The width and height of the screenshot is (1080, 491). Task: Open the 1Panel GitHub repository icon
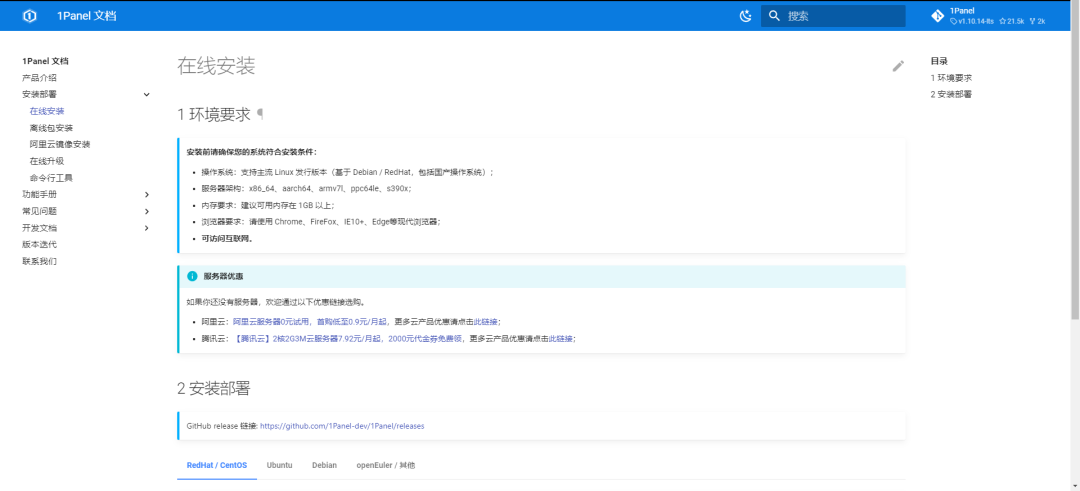point(937,16)
